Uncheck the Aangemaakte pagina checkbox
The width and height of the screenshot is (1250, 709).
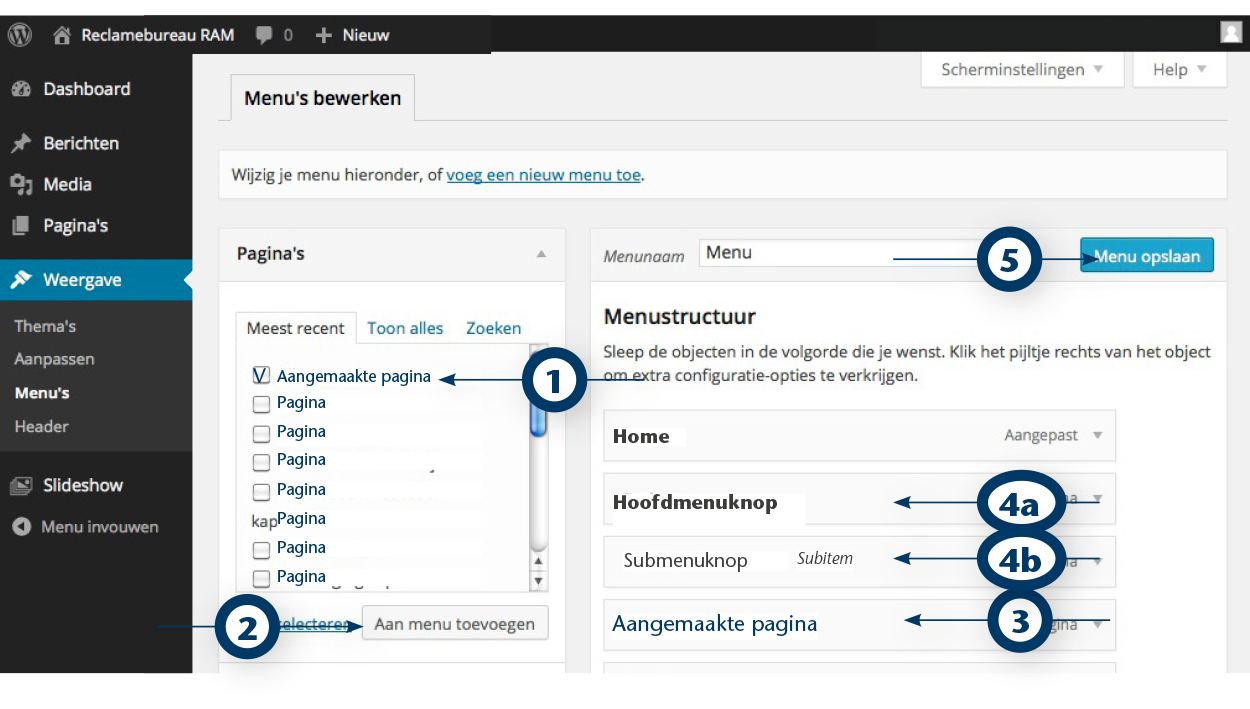pos(261,376)
